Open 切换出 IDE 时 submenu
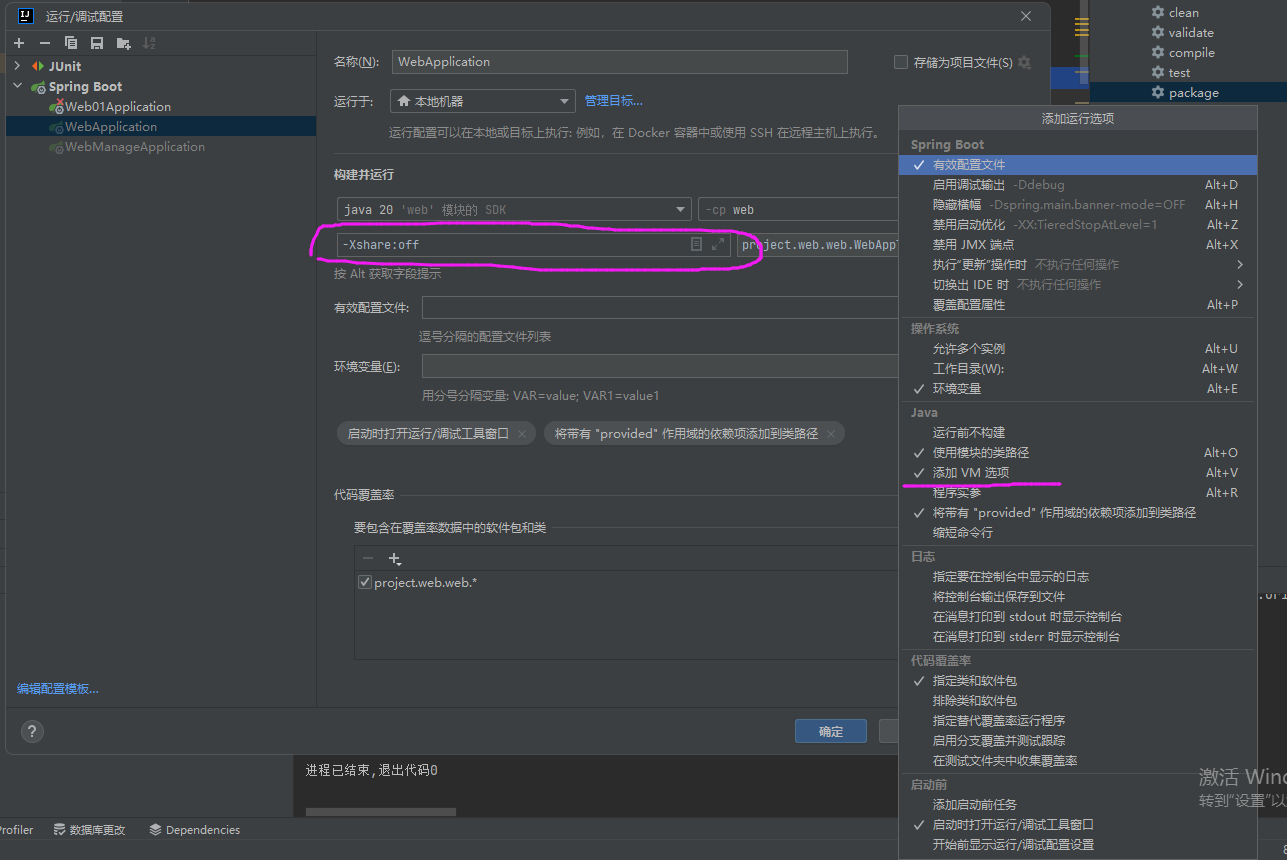 [1078, 285]
